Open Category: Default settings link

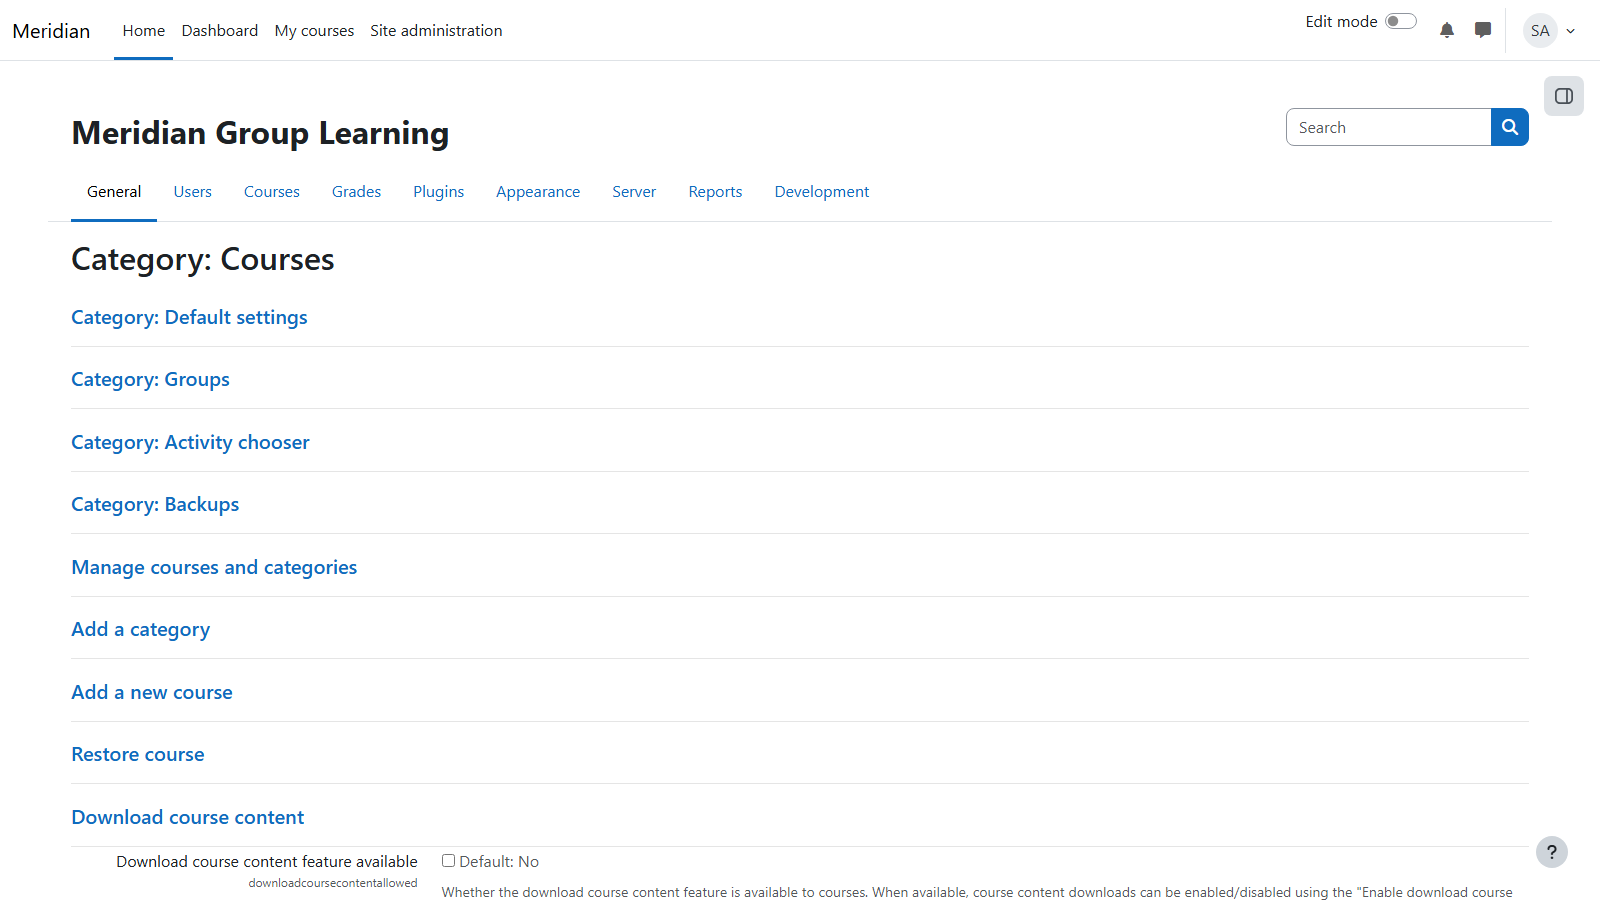coord(189,317)
